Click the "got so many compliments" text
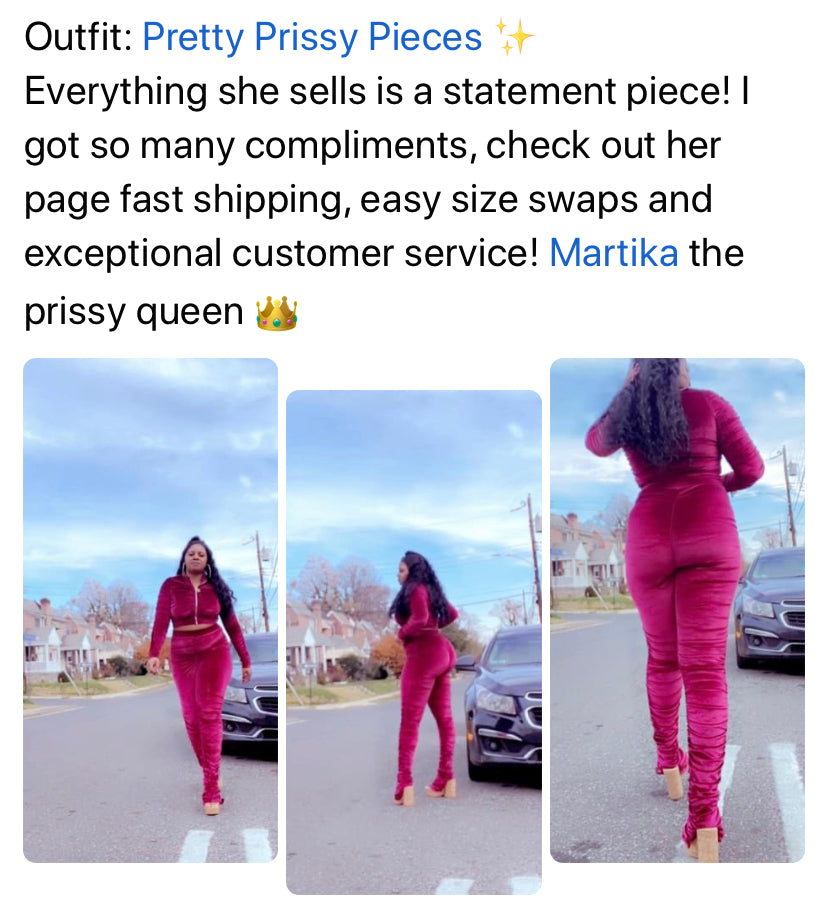This screenshot has height=902, width=828. pos(246,146)
